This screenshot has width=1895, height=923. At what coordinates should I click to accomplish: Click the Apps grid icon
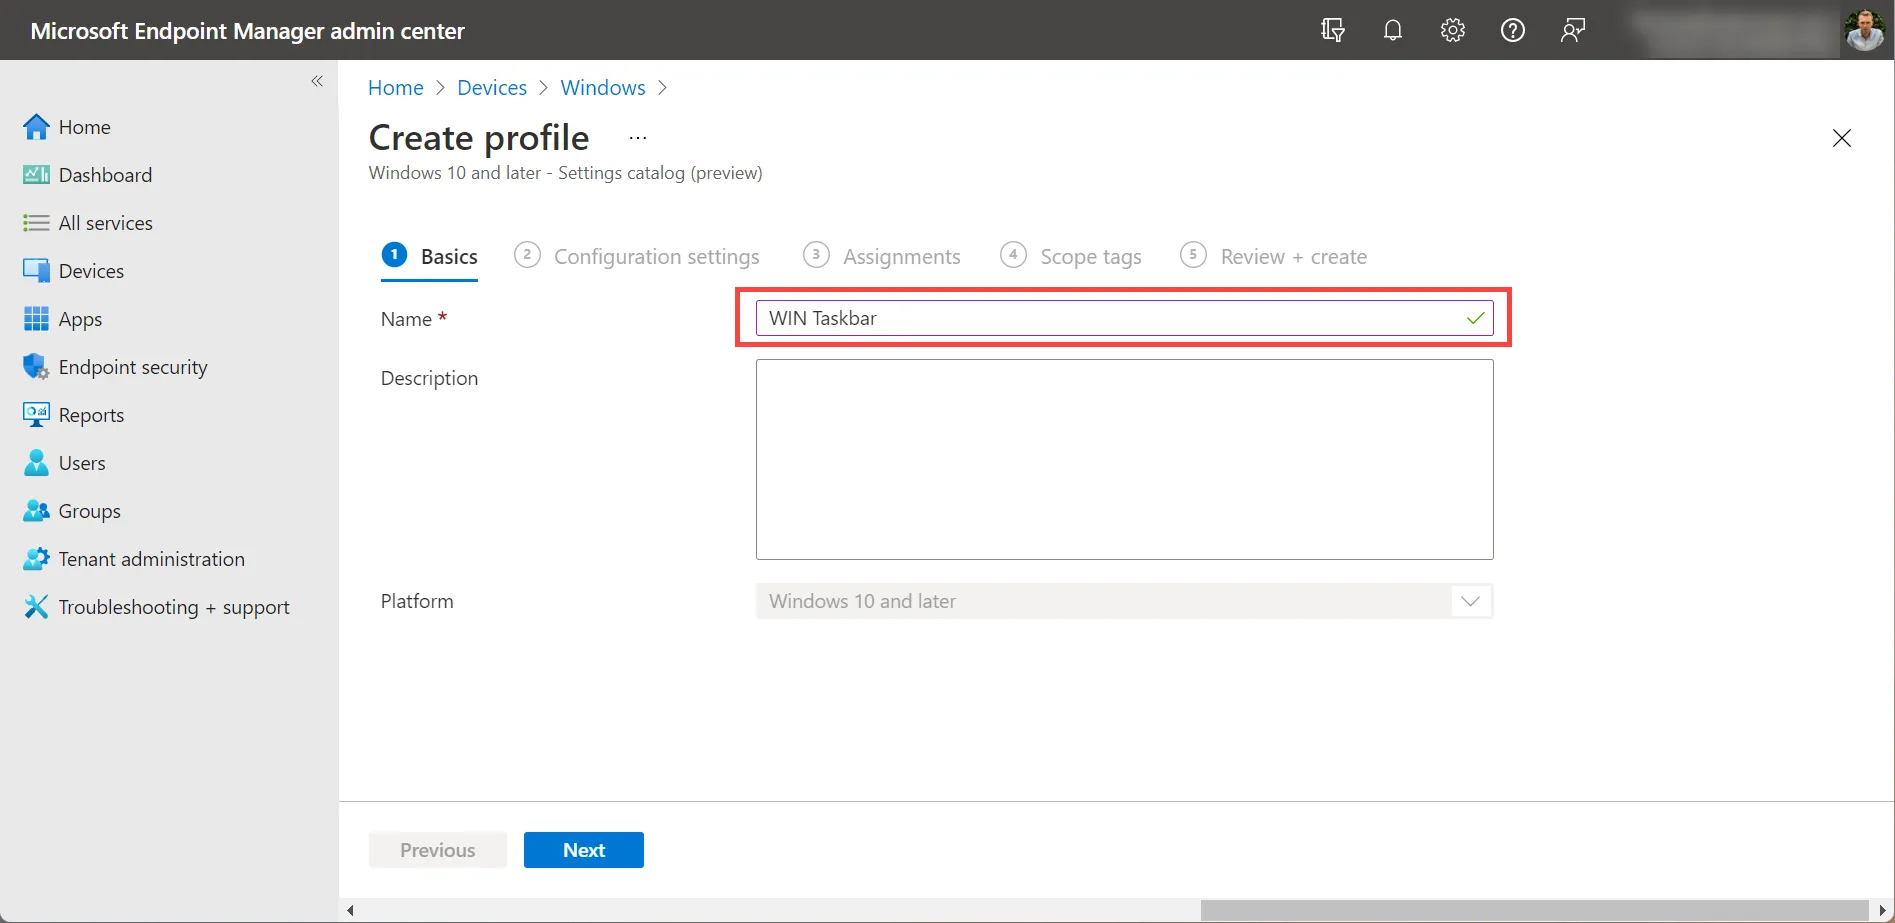pos(36,319)
